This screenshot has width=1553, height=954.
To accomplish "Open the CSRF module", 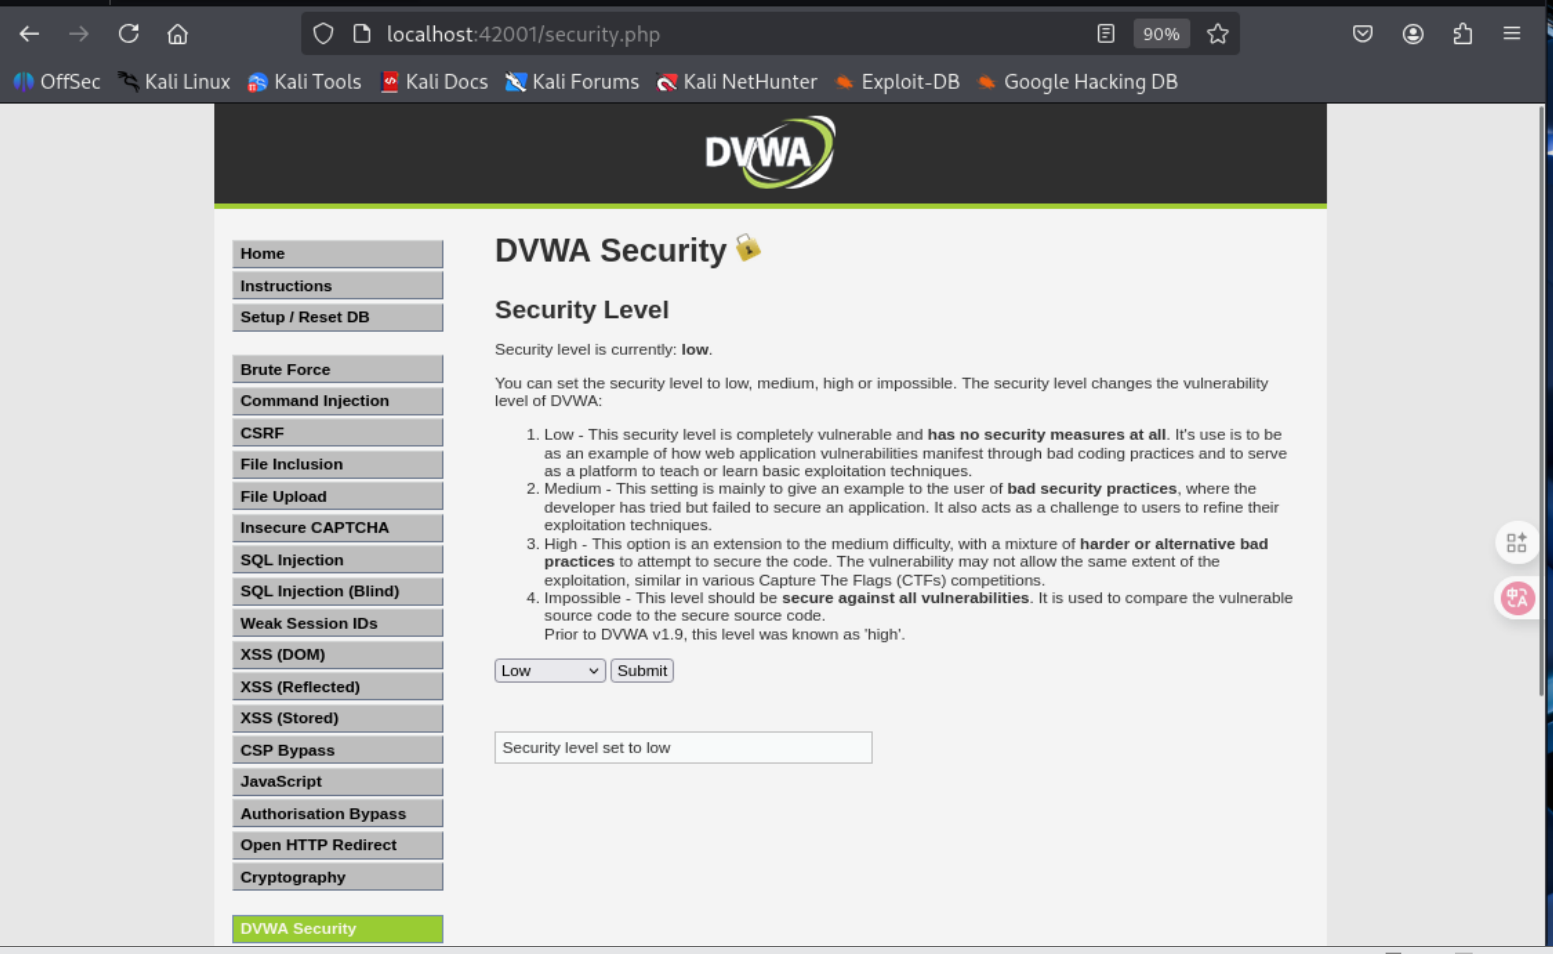I will pos(338,433).
